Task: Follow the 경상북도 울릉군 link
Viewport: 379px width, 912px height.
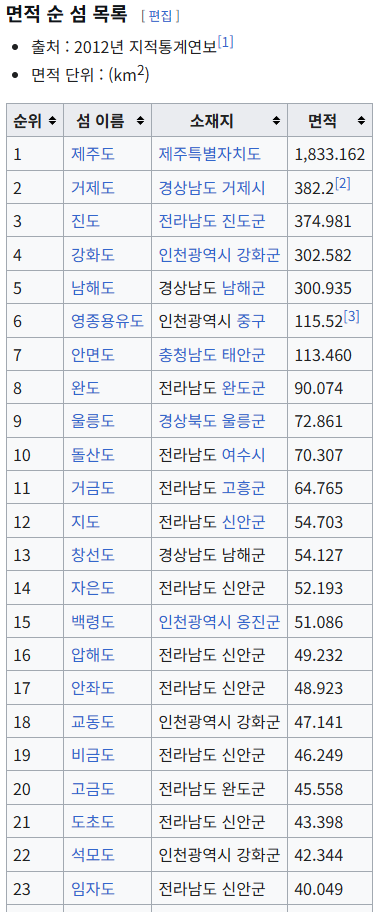Action: pyautogui.click(x=212, y=422)
